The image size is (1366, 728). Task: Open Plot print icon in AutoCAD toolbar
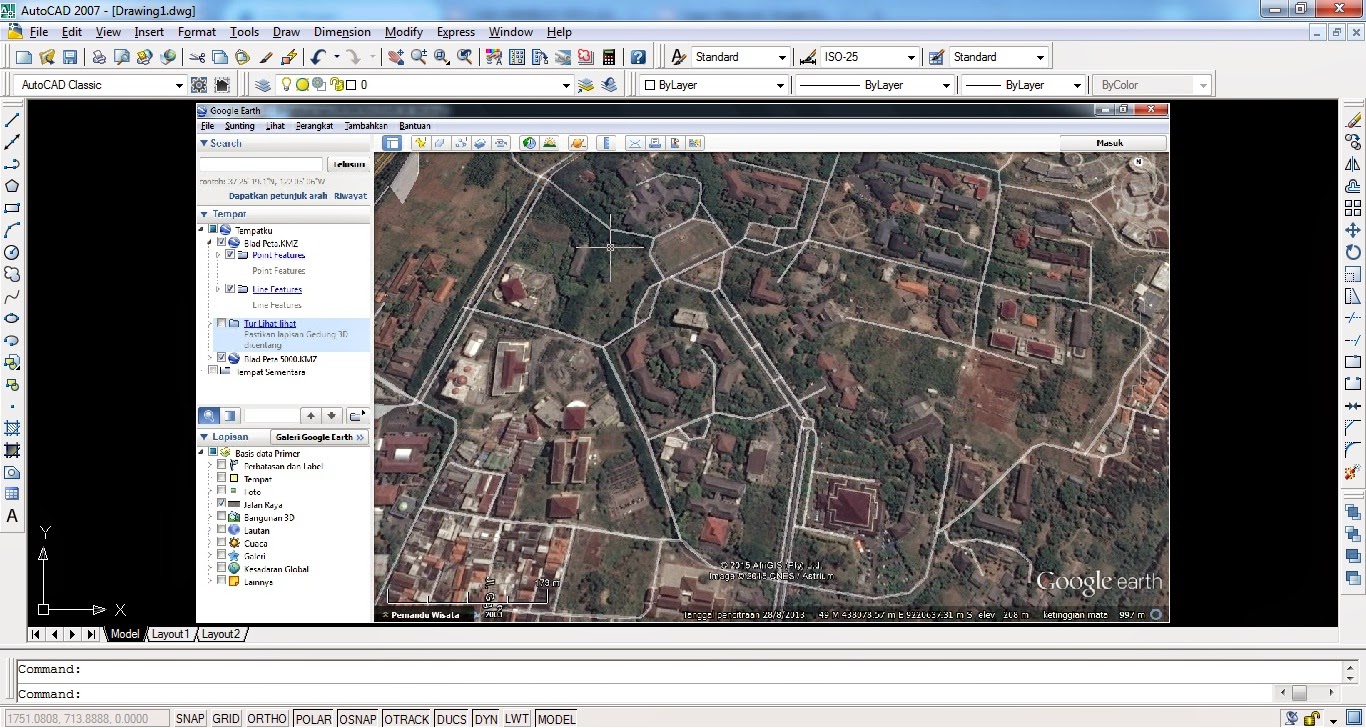click(99, 57)
